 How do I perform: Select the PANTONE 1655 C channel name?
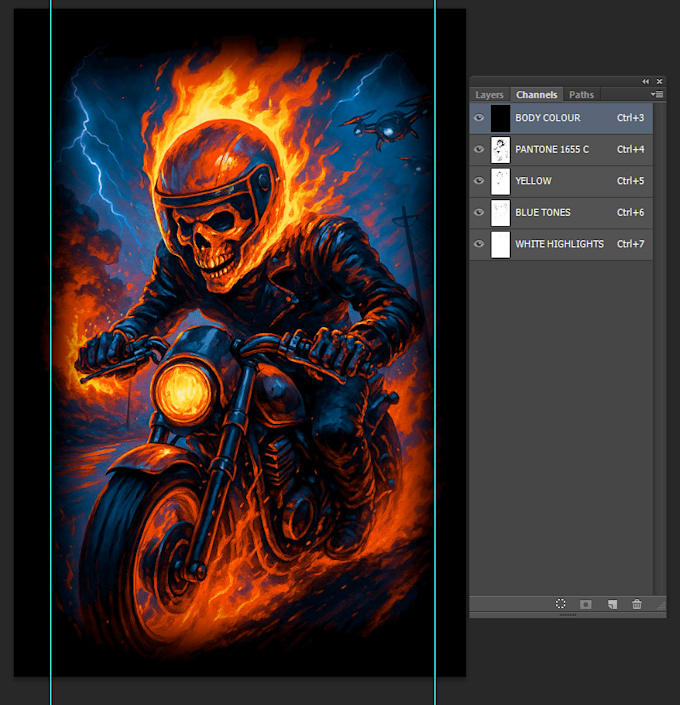pos(552,149)
